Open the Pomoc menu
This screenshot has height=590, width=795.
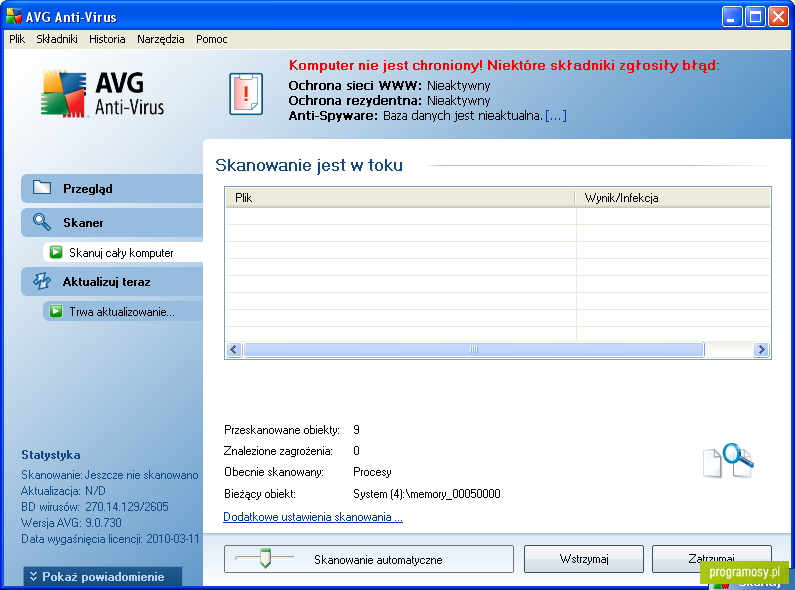pos(211,39)
